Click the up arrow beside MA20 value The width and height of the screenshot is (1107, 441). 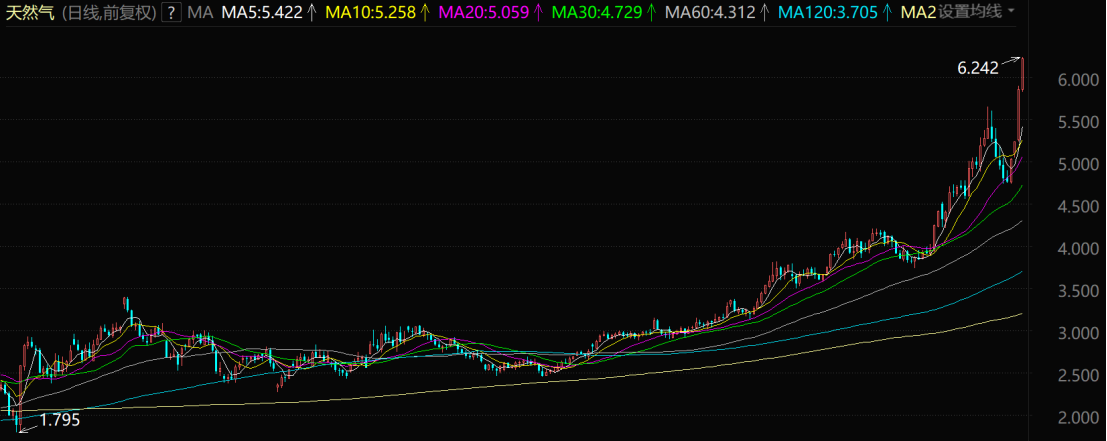click(537, 13)
